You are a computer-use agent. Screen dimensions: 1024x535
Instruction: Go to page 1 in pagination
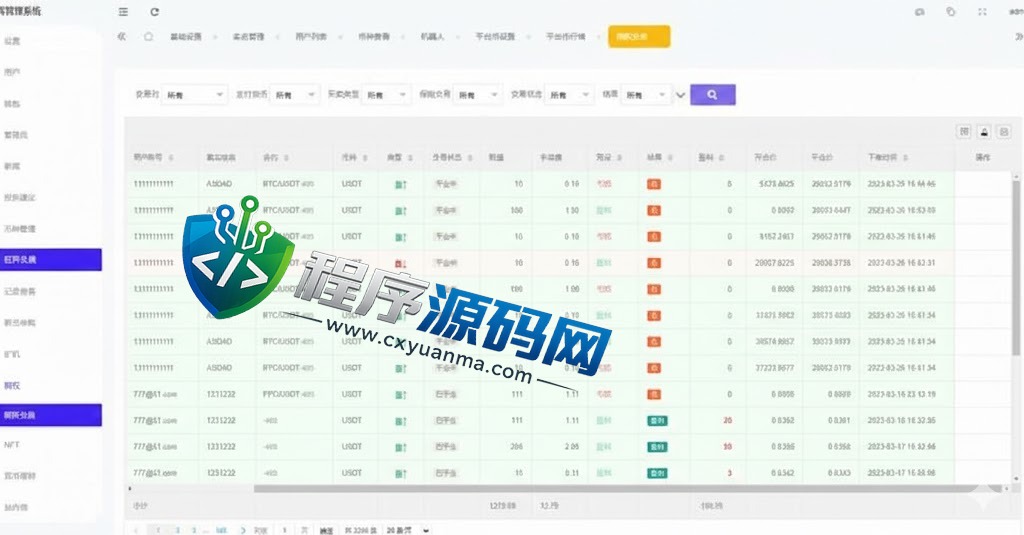tap(158, 530)
